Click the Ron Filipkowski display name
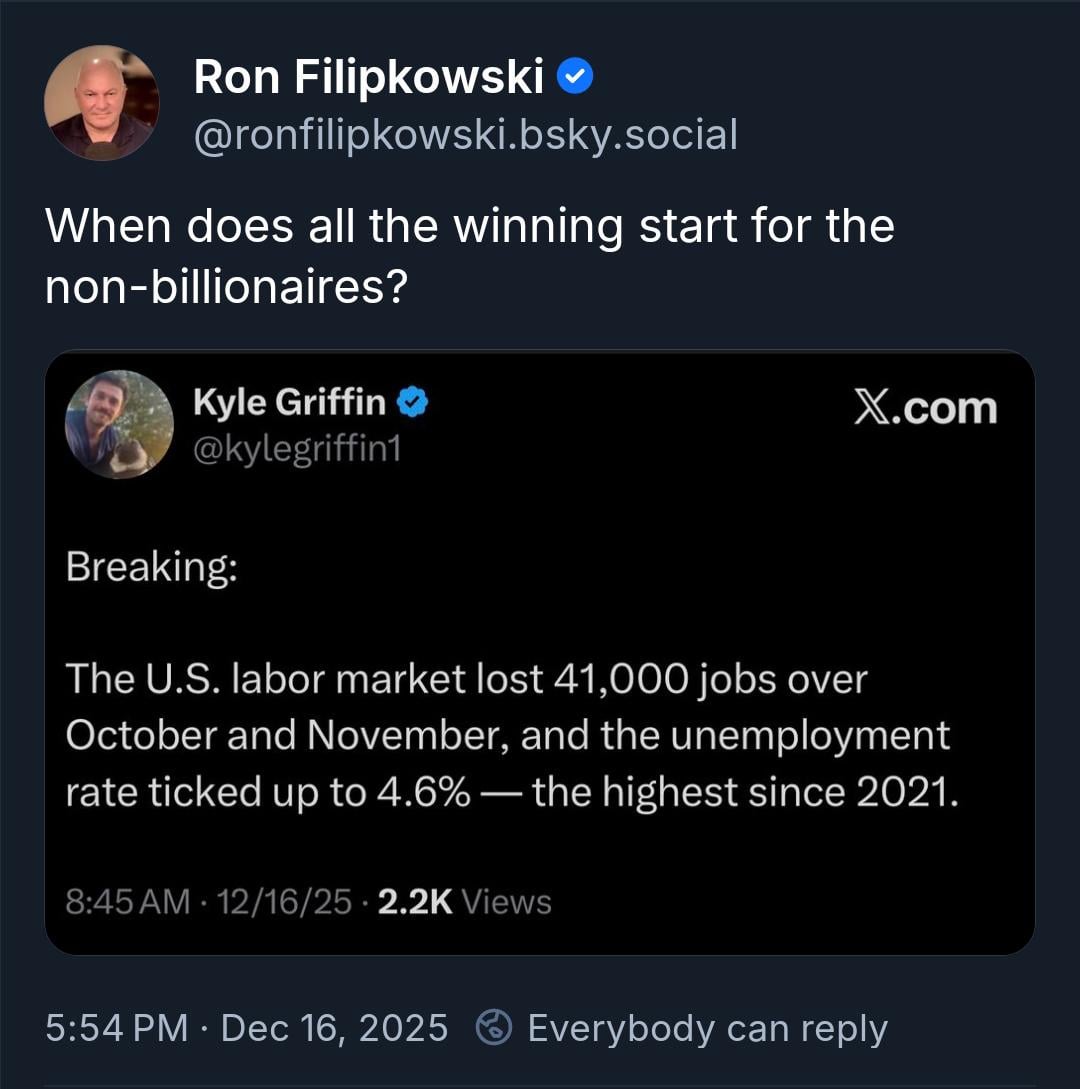 point(368,77)
